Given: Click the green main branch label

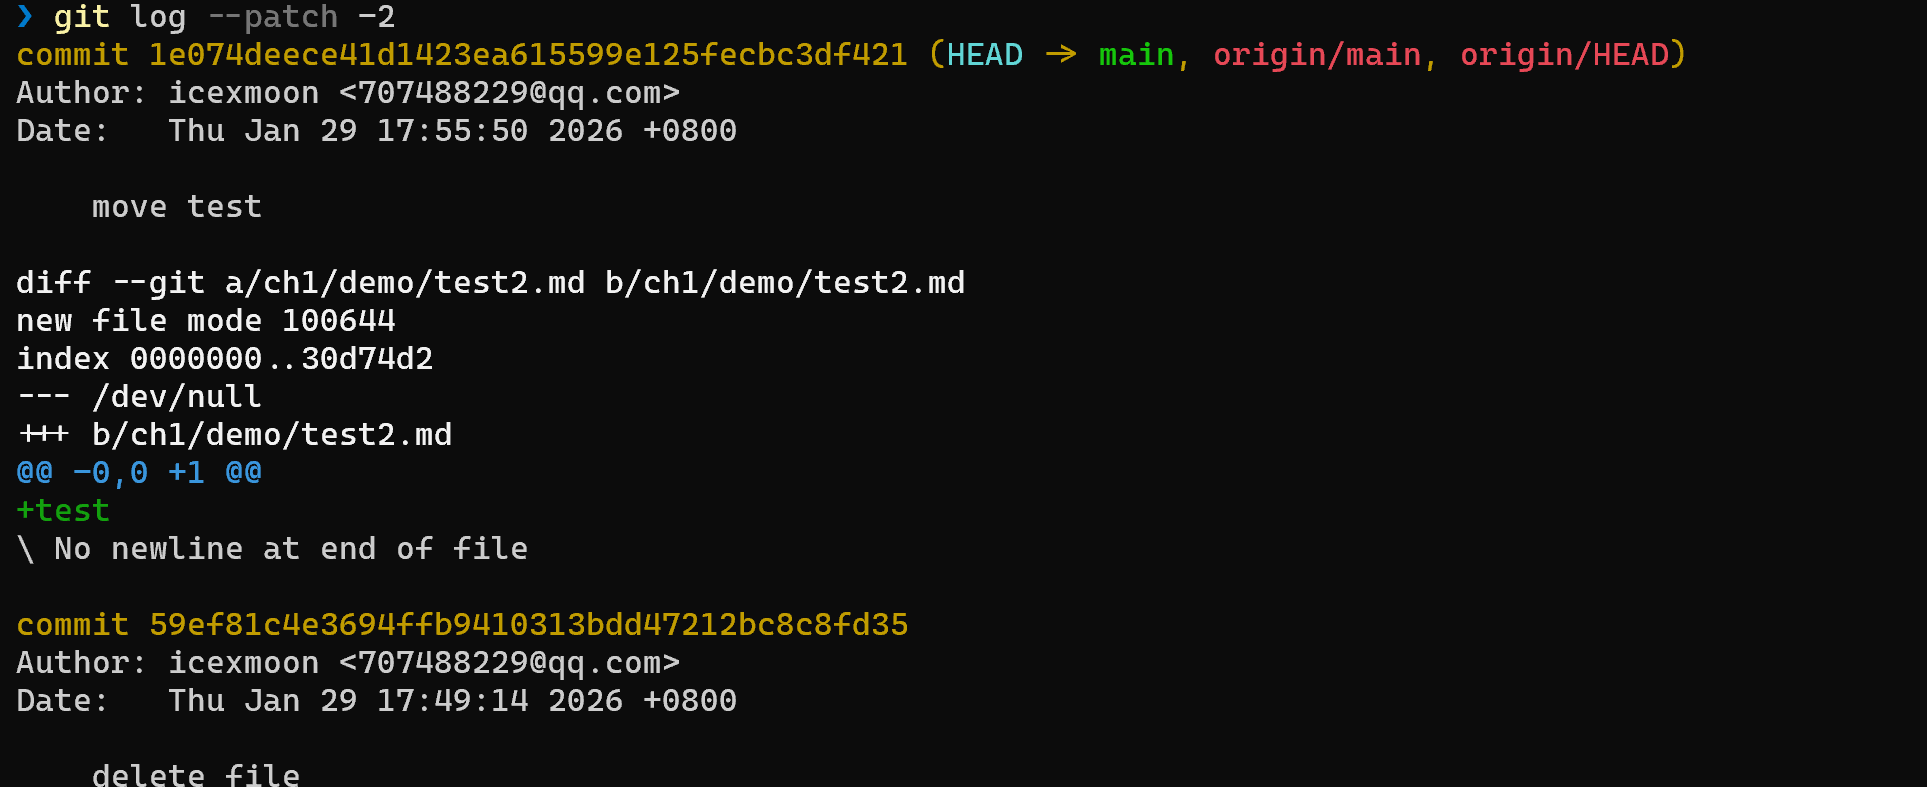Looking at the screenshot, I should (x=1136, y=55).
